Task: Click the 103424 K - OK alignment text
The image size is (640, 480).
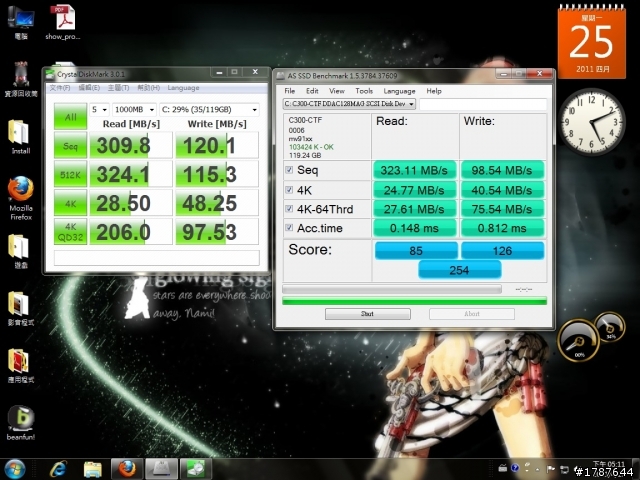Action: (311, 147)
